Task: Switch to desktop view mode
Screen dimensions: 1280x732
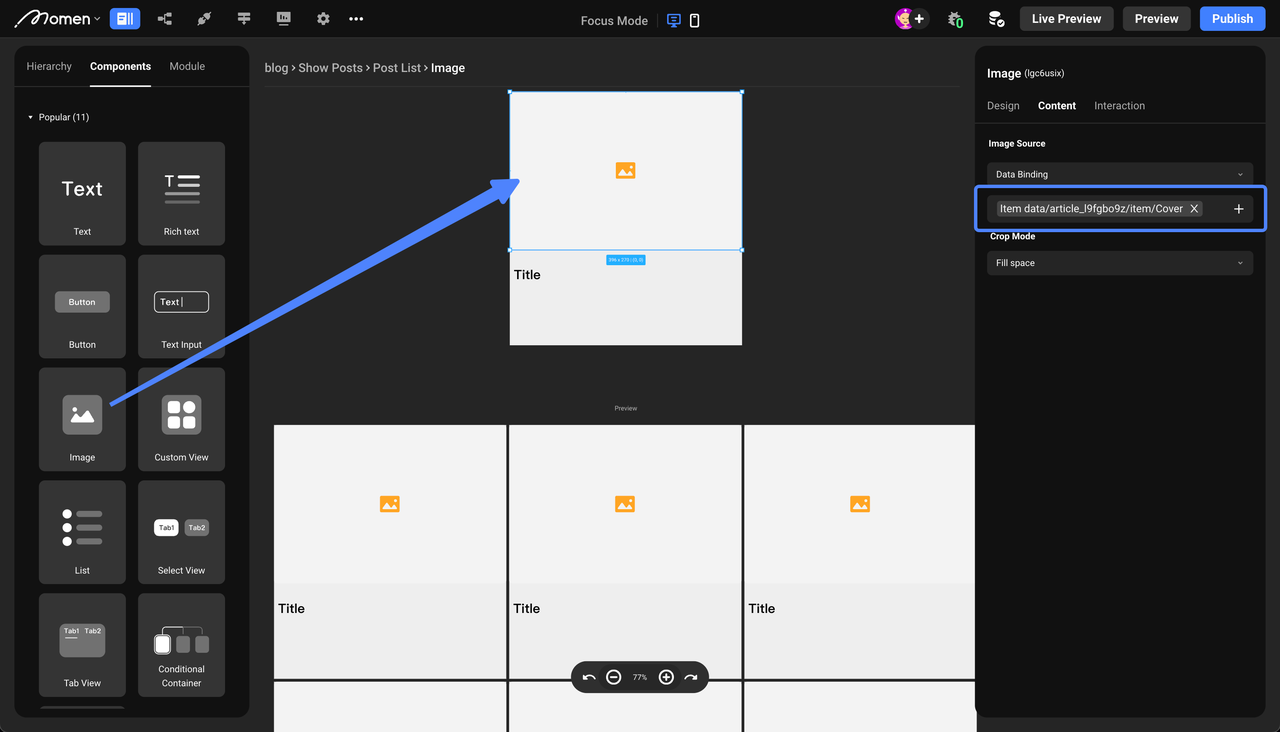Action: click(674, 20)
